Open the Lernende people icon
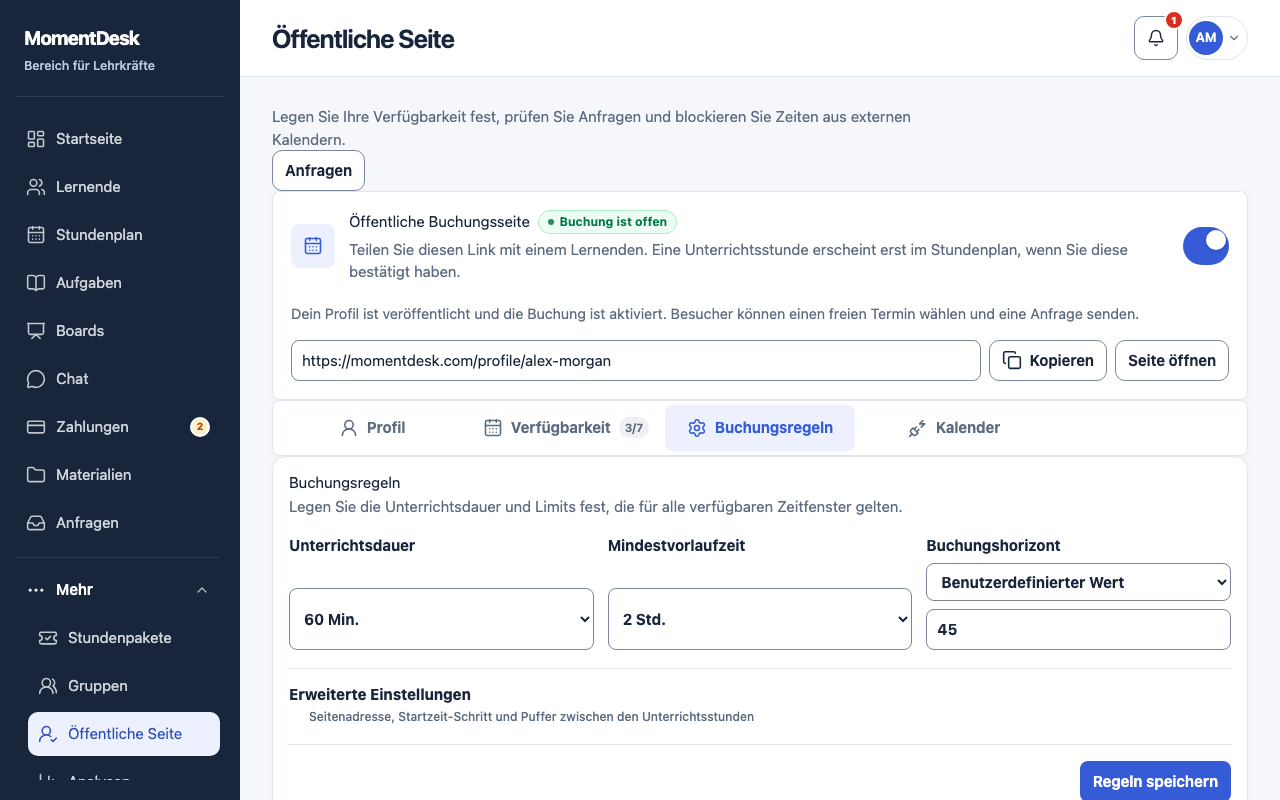This screenshot has height=800, width=1280. point(36,187)
